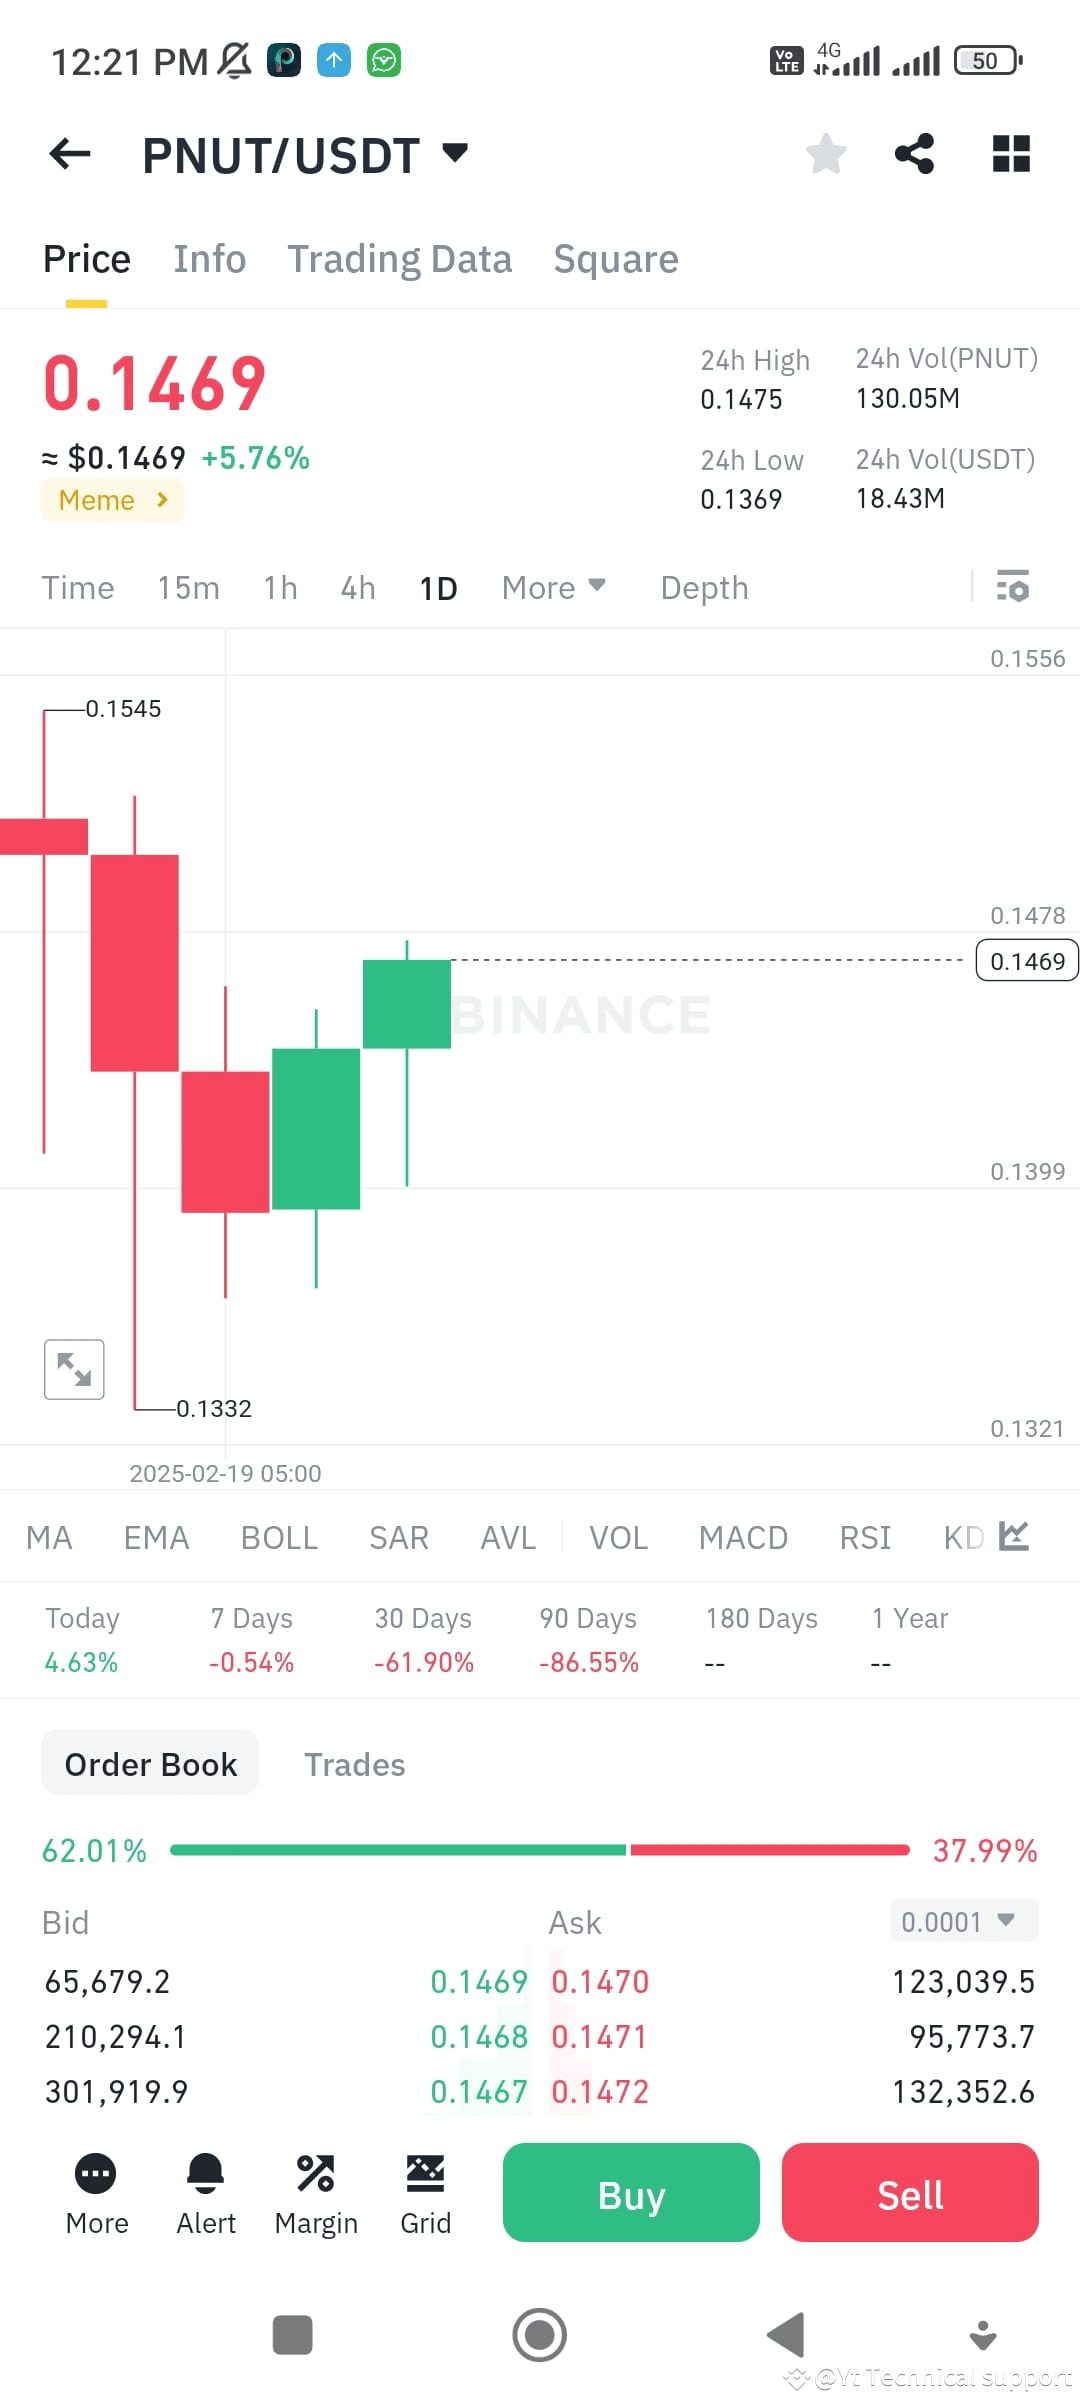
Task: Open the More timeframes dropdown
Action: tap(554, 588)
